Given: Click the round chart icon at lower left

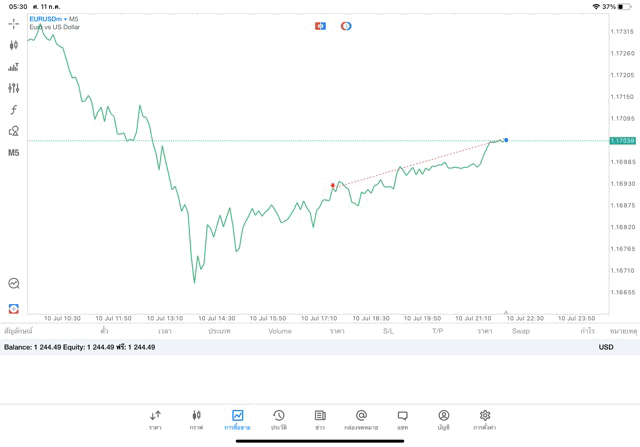Looking at the screenshot, I should [x=13, y=284].
